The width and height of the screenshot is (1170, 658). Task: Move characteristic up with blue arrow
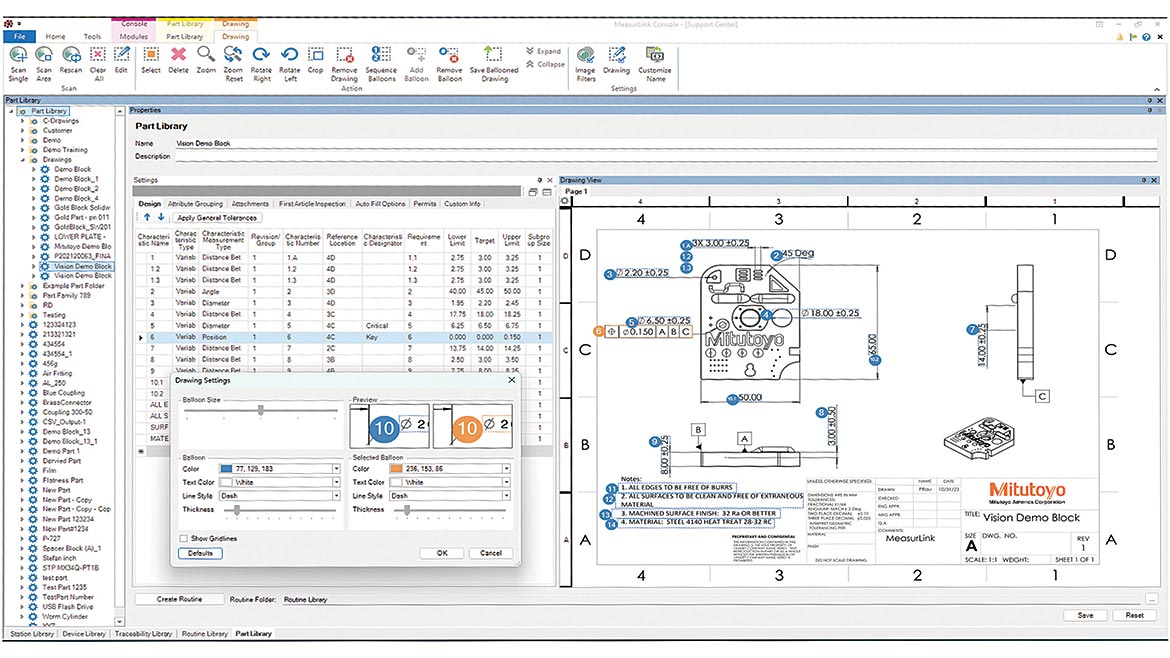[147, 217]
